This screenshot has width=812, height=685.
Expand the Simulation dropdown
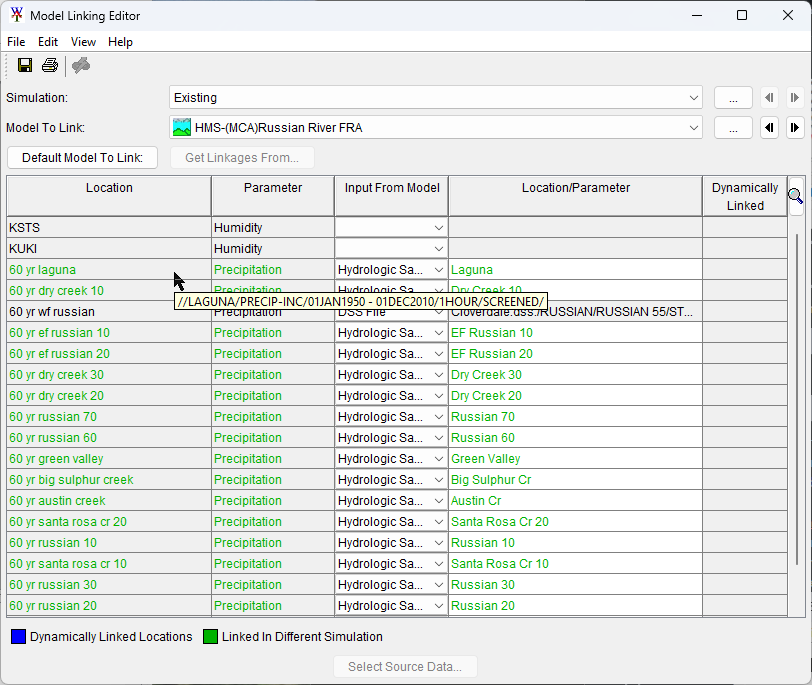pyautogui.click(x=694, y=98)
